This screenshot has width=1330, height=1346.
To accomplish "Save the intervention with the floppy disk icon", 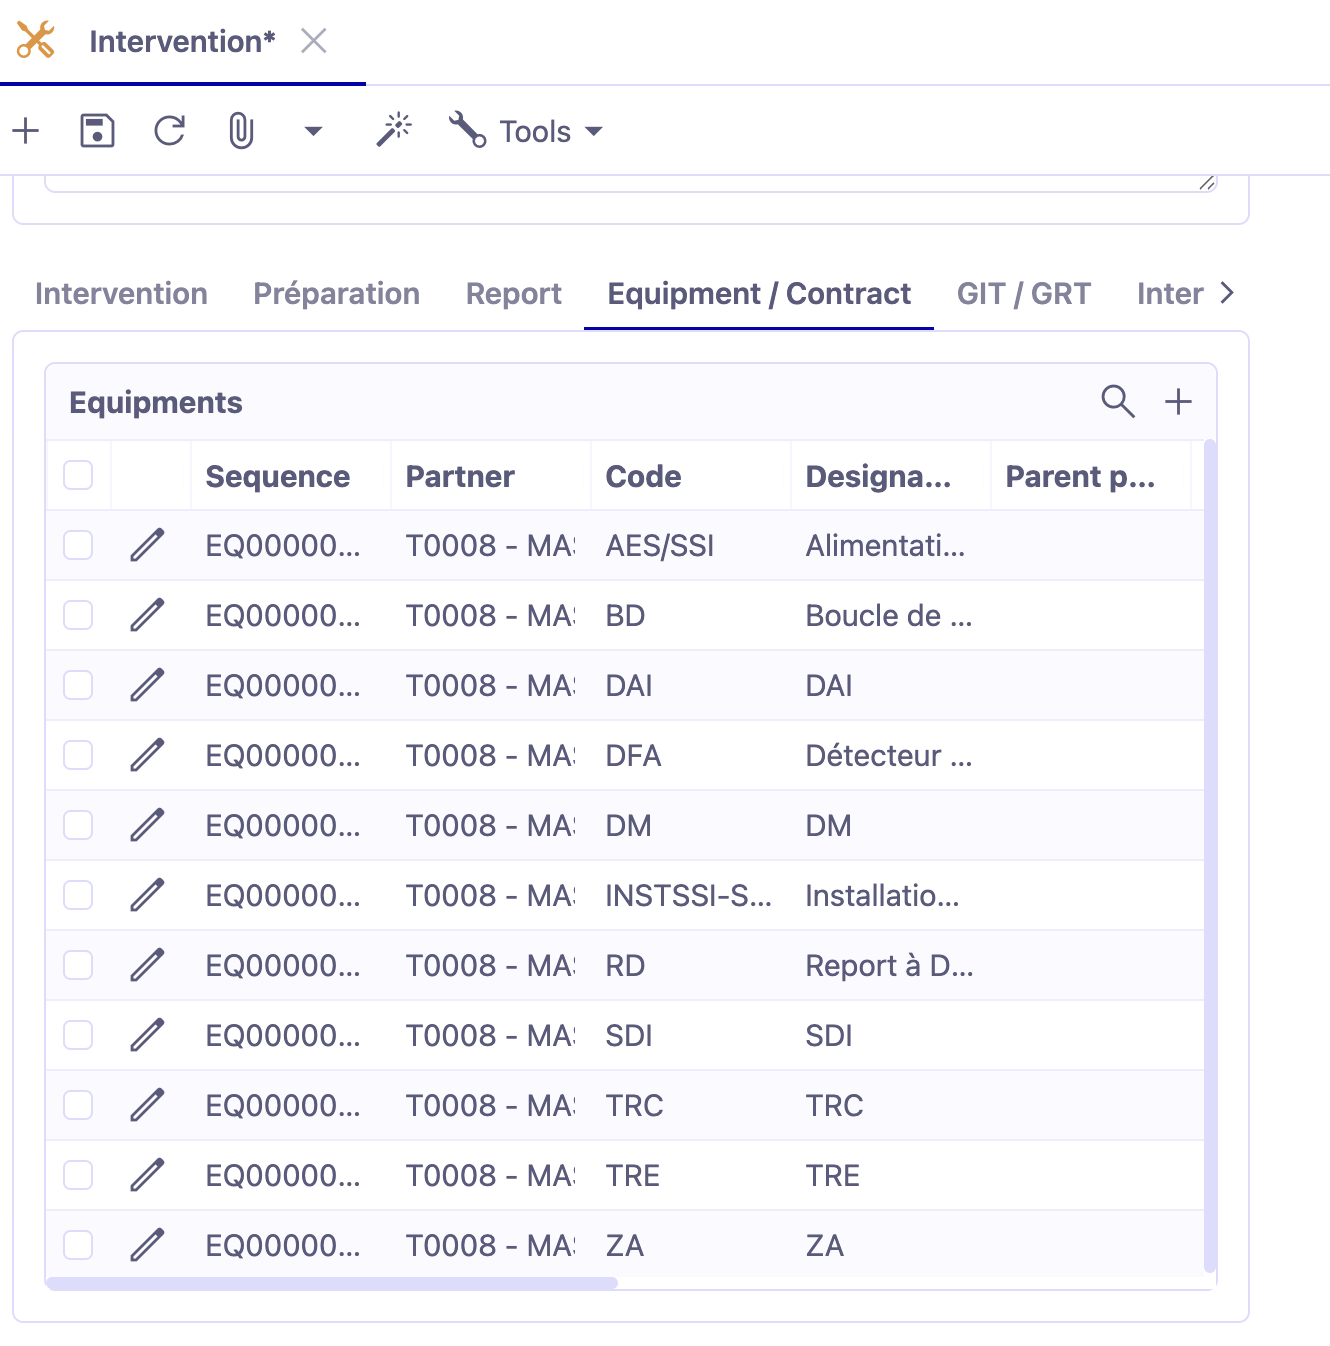I will pos(97,131).
